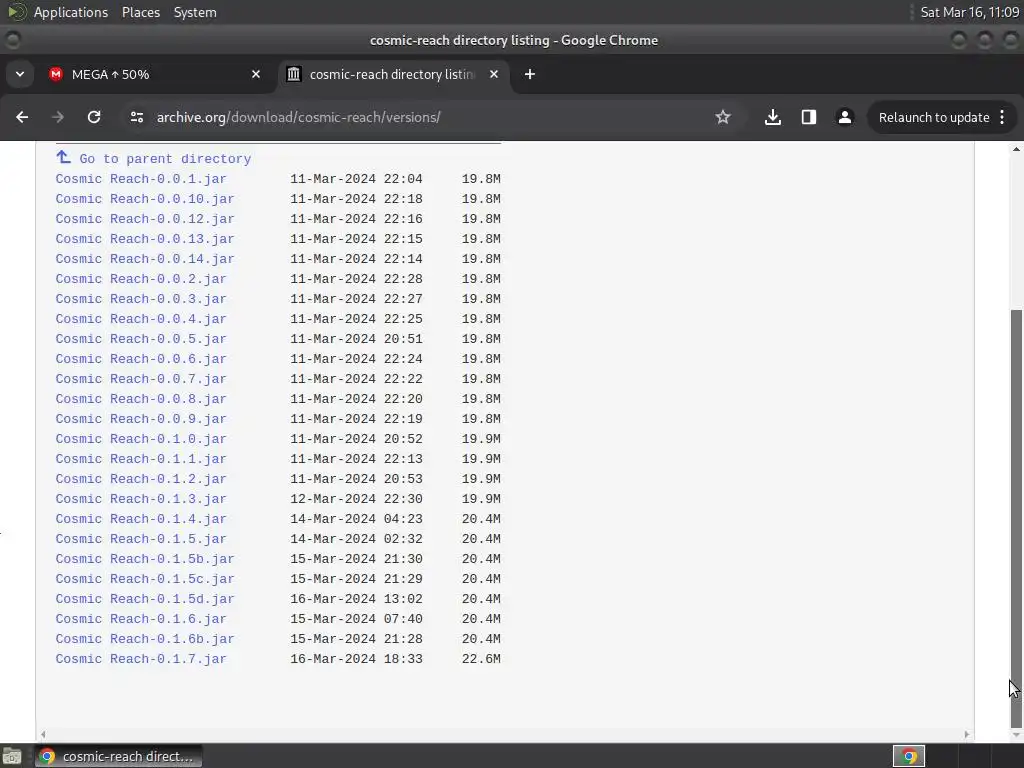Image resolution: width=1024 pixels, height=768 pixels.
Task: Open Cosmic Reach-0.0.9.jar link
Action: pos(141,419)
